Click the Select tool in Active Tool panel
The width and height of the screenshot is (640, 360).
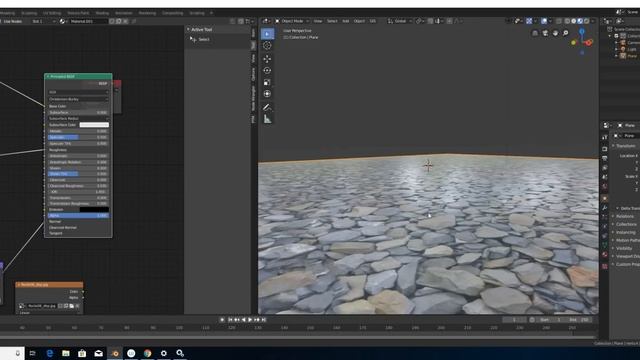tap(200, 40)
